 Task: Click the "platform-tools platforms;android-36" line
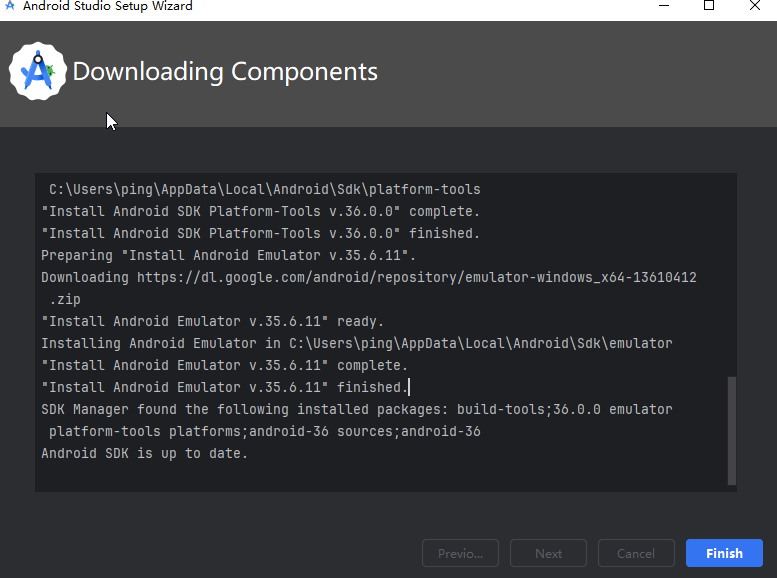pos(265,431)
